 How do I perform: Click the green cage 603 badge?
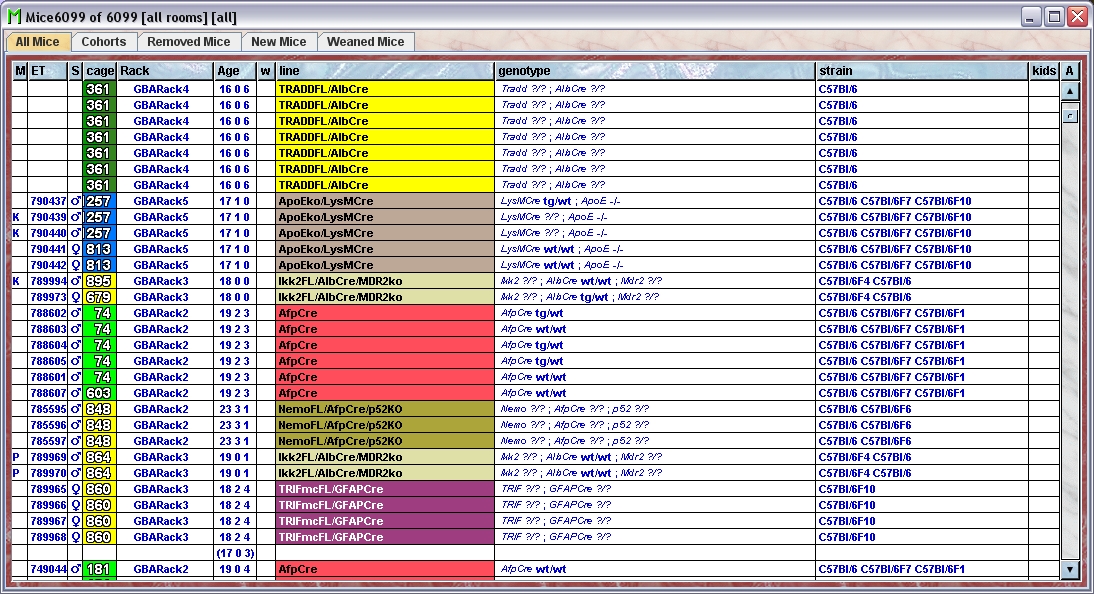pyautogui.click(x=99, y=393)
